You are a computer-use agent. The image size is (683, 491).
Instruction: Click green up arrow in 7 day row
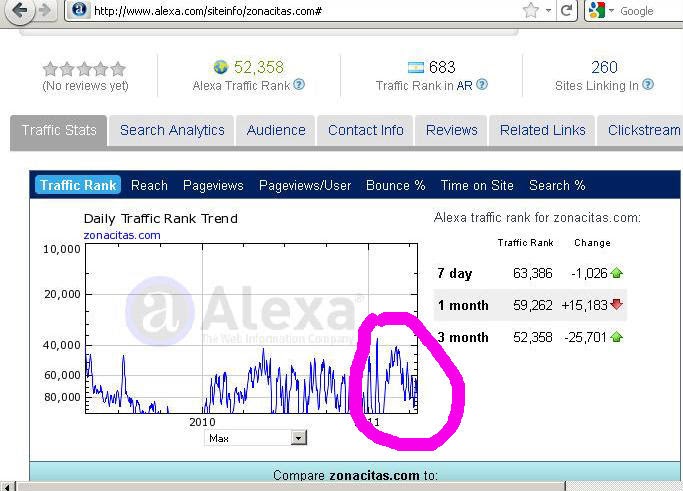tap(616, 273)
